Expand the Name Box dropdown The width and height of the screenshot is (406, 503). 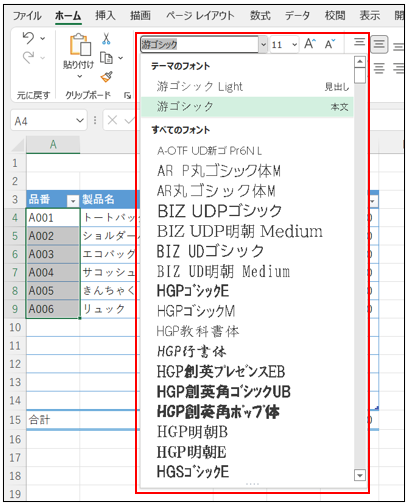80,120
